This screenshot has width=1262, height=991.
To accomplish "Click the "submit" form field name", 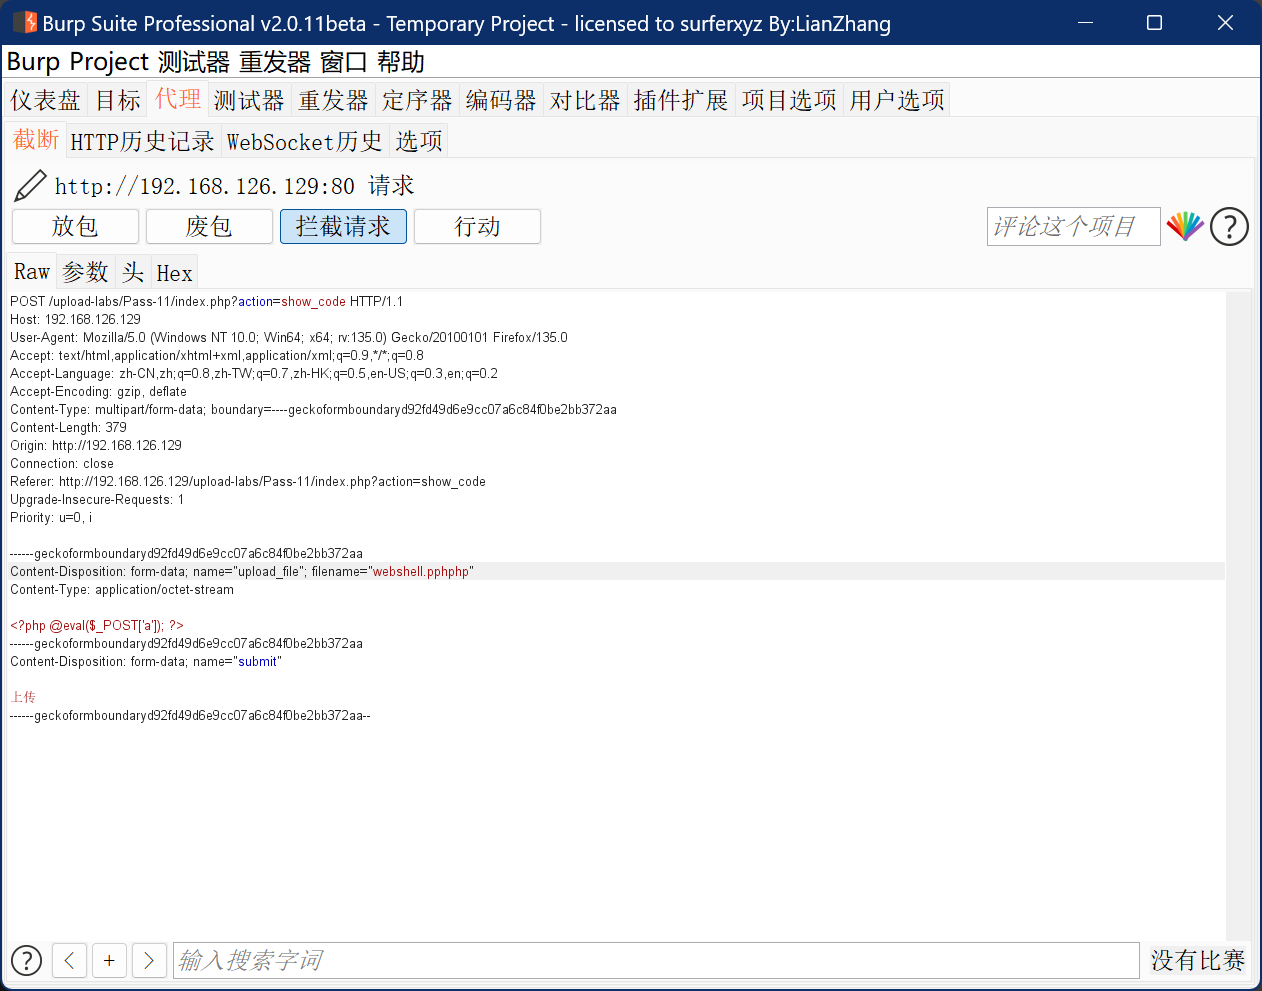I will tap(257, 662).
